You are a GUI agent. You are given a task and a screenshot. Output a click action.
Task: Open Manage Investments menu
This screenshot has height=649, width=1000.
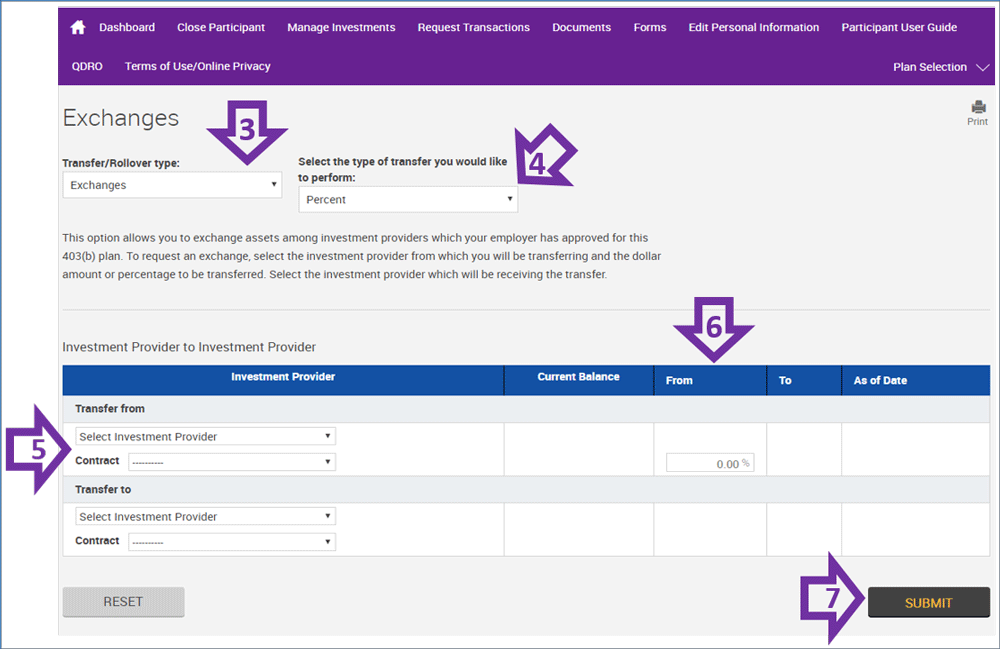[341, 28]
